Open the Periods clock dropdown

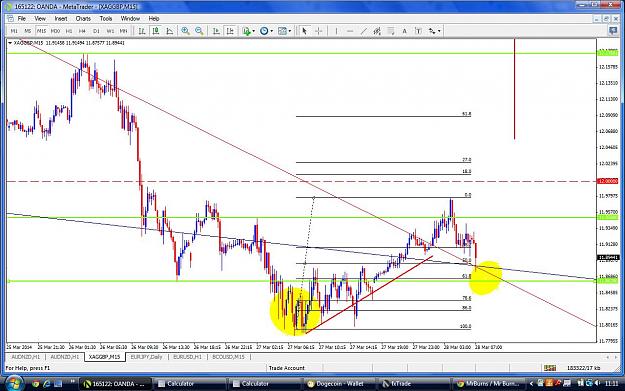click(x=266, y=31)
